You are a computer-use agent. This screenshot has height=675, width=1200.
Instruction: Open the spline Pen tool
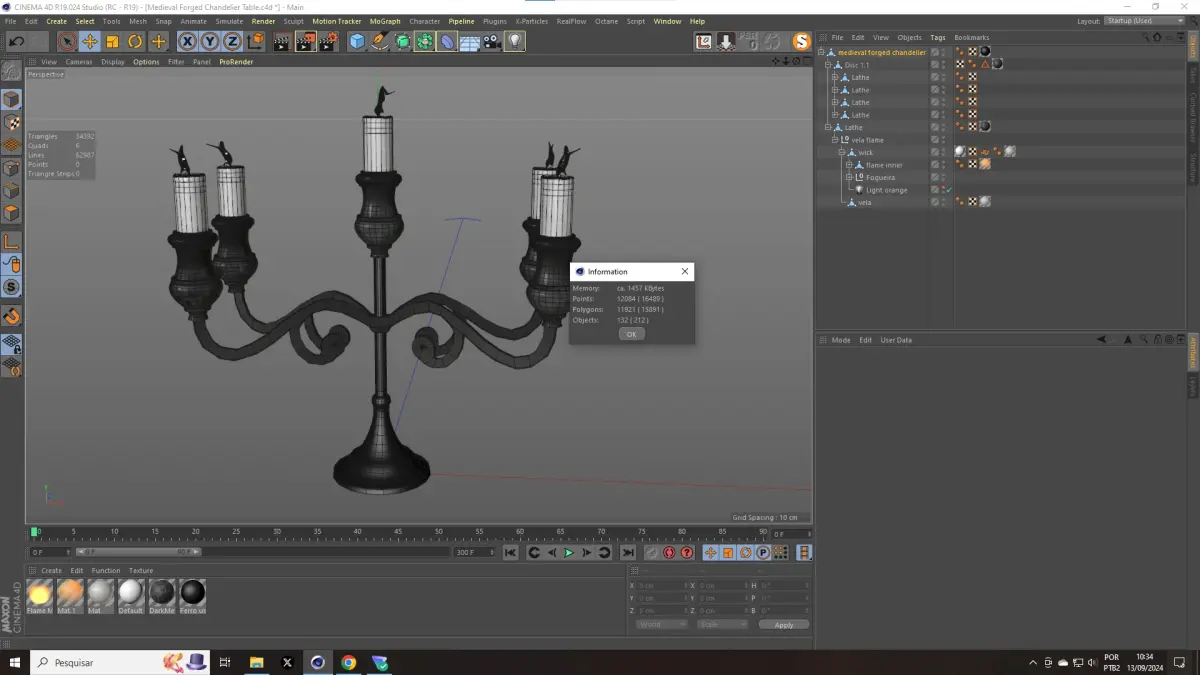[x=380, y=41]
